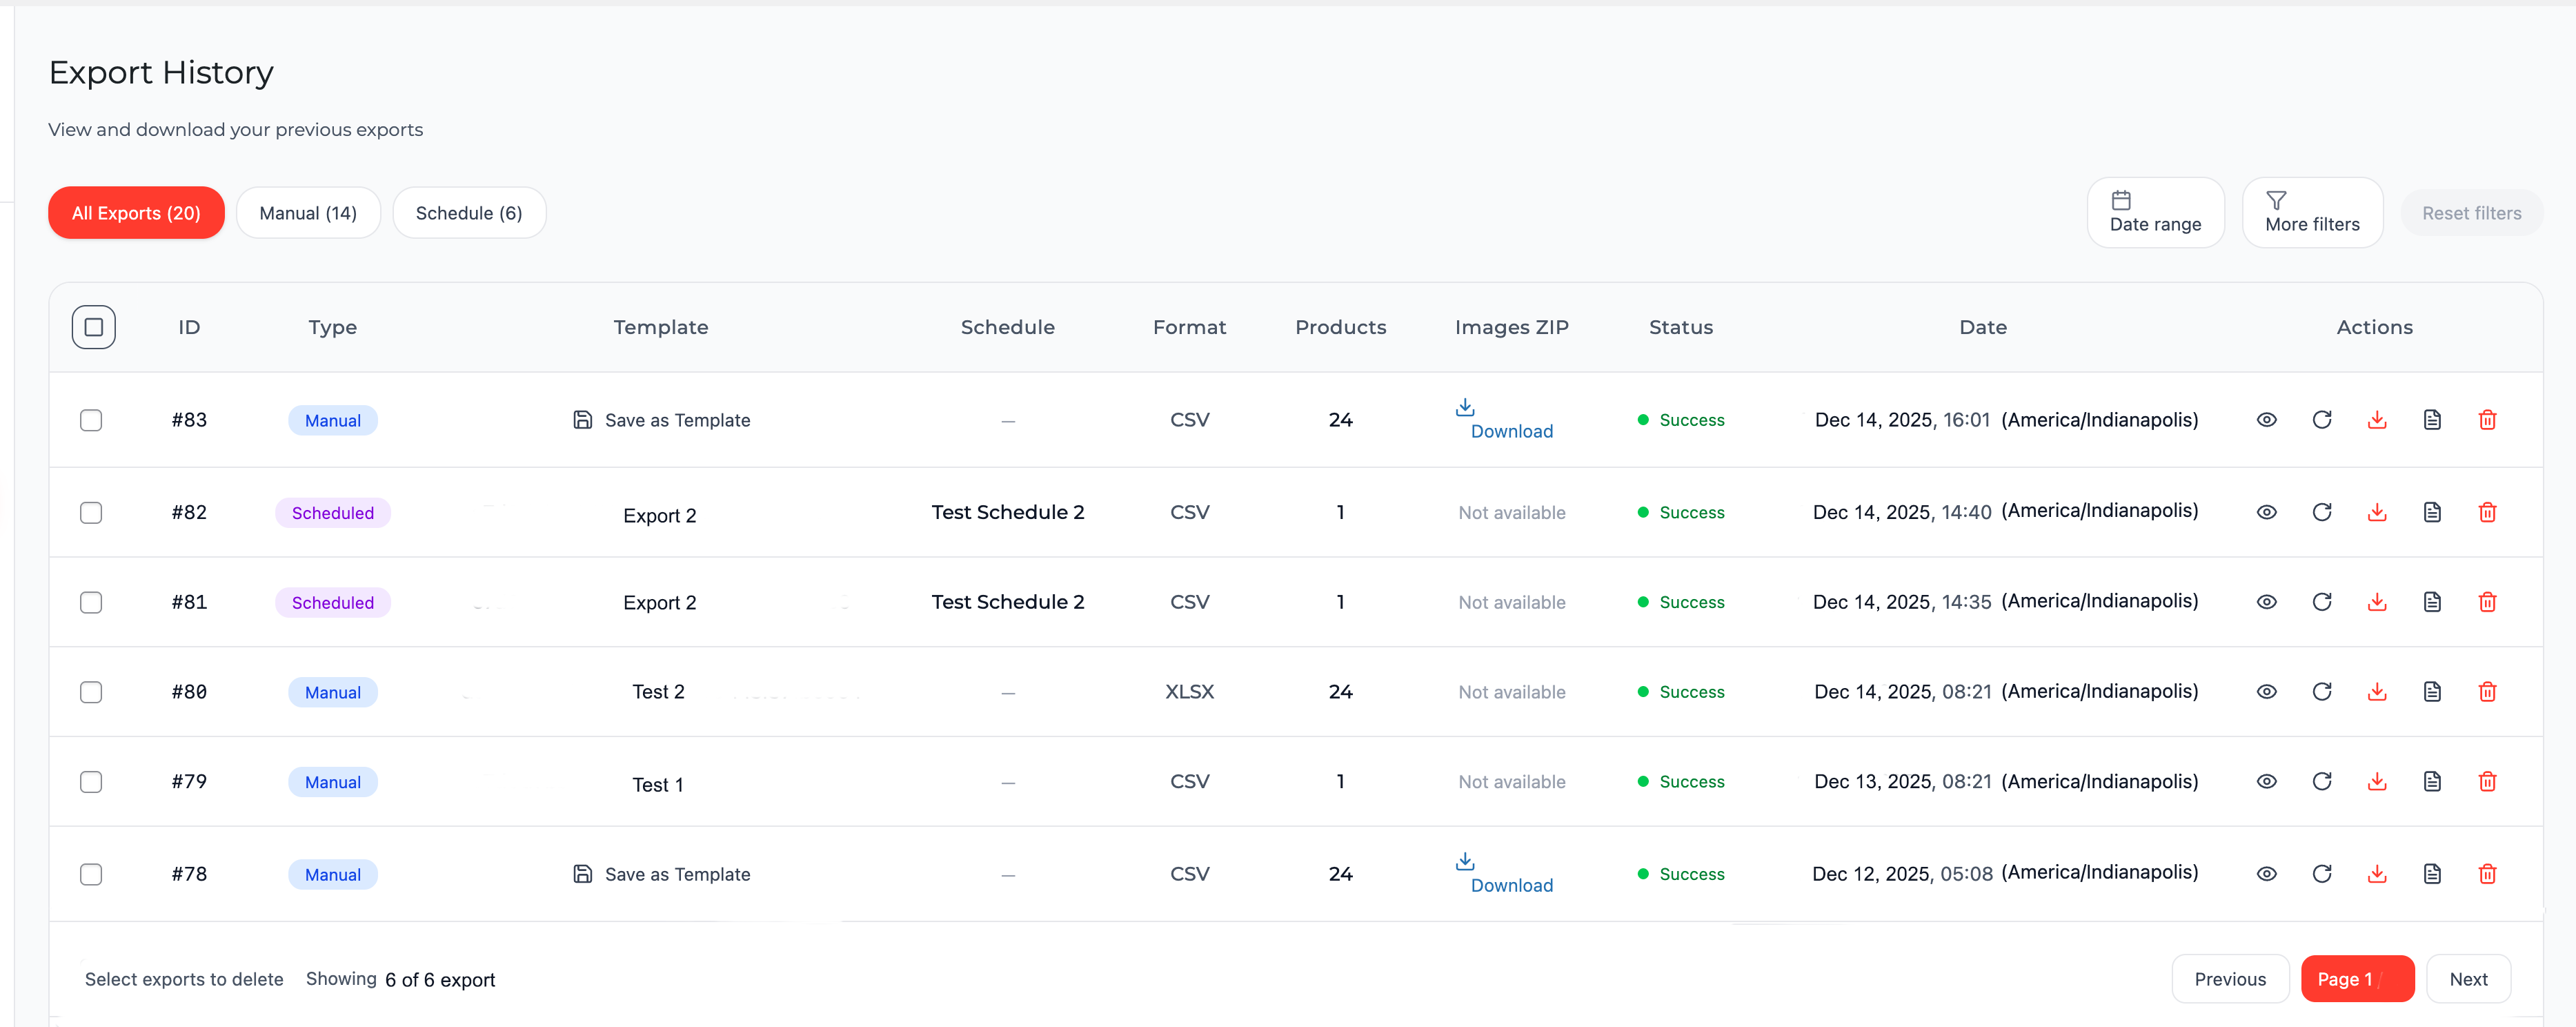Re-run export #82 using the refresh icon
2576x1027 pixels.
2323,512
